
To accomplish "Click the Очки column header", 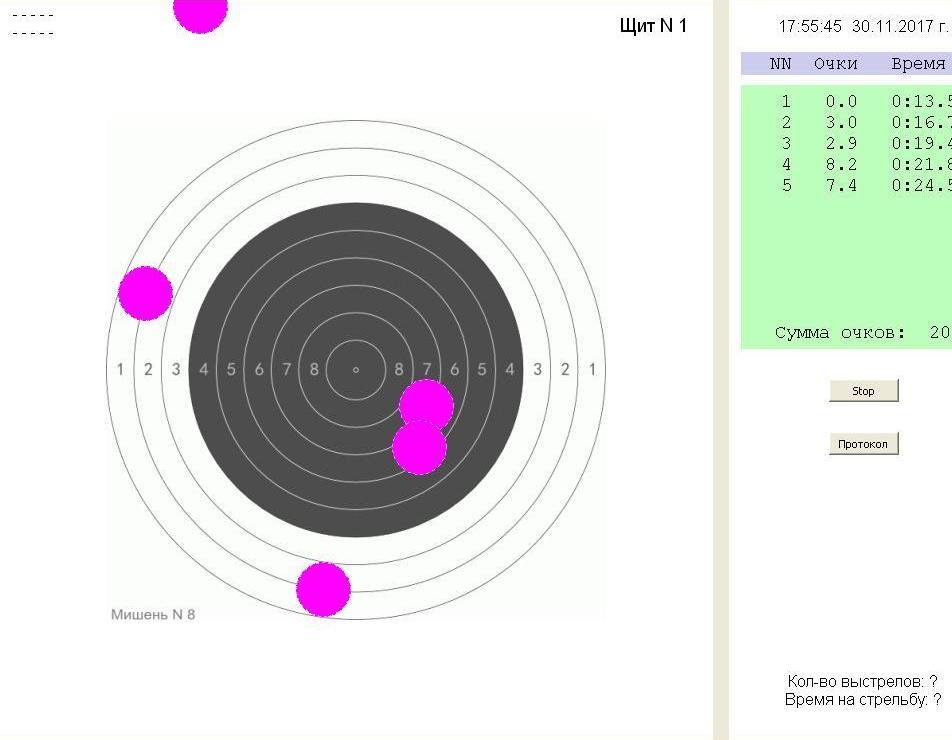I will point(835,64).
